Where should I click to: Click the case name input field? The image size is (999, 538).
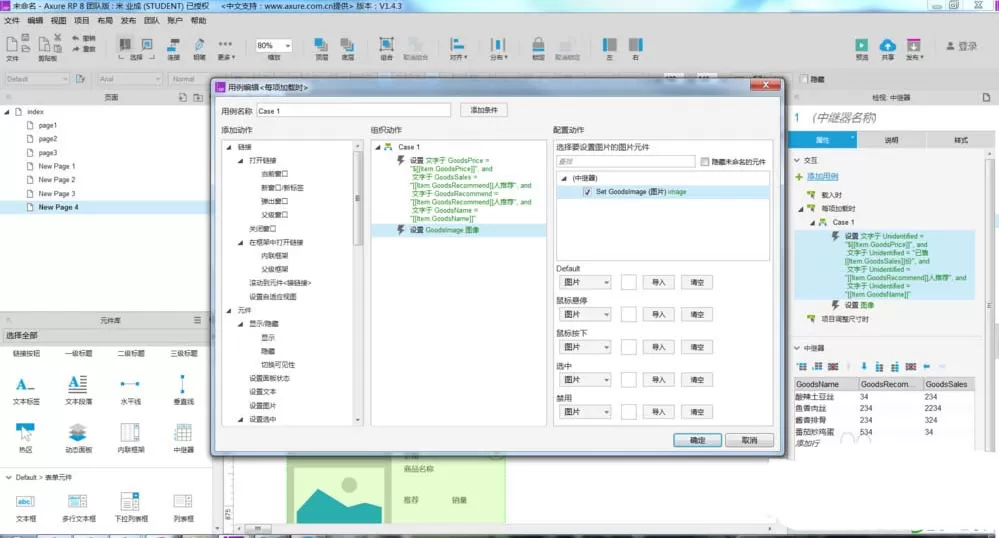[354, 111]
